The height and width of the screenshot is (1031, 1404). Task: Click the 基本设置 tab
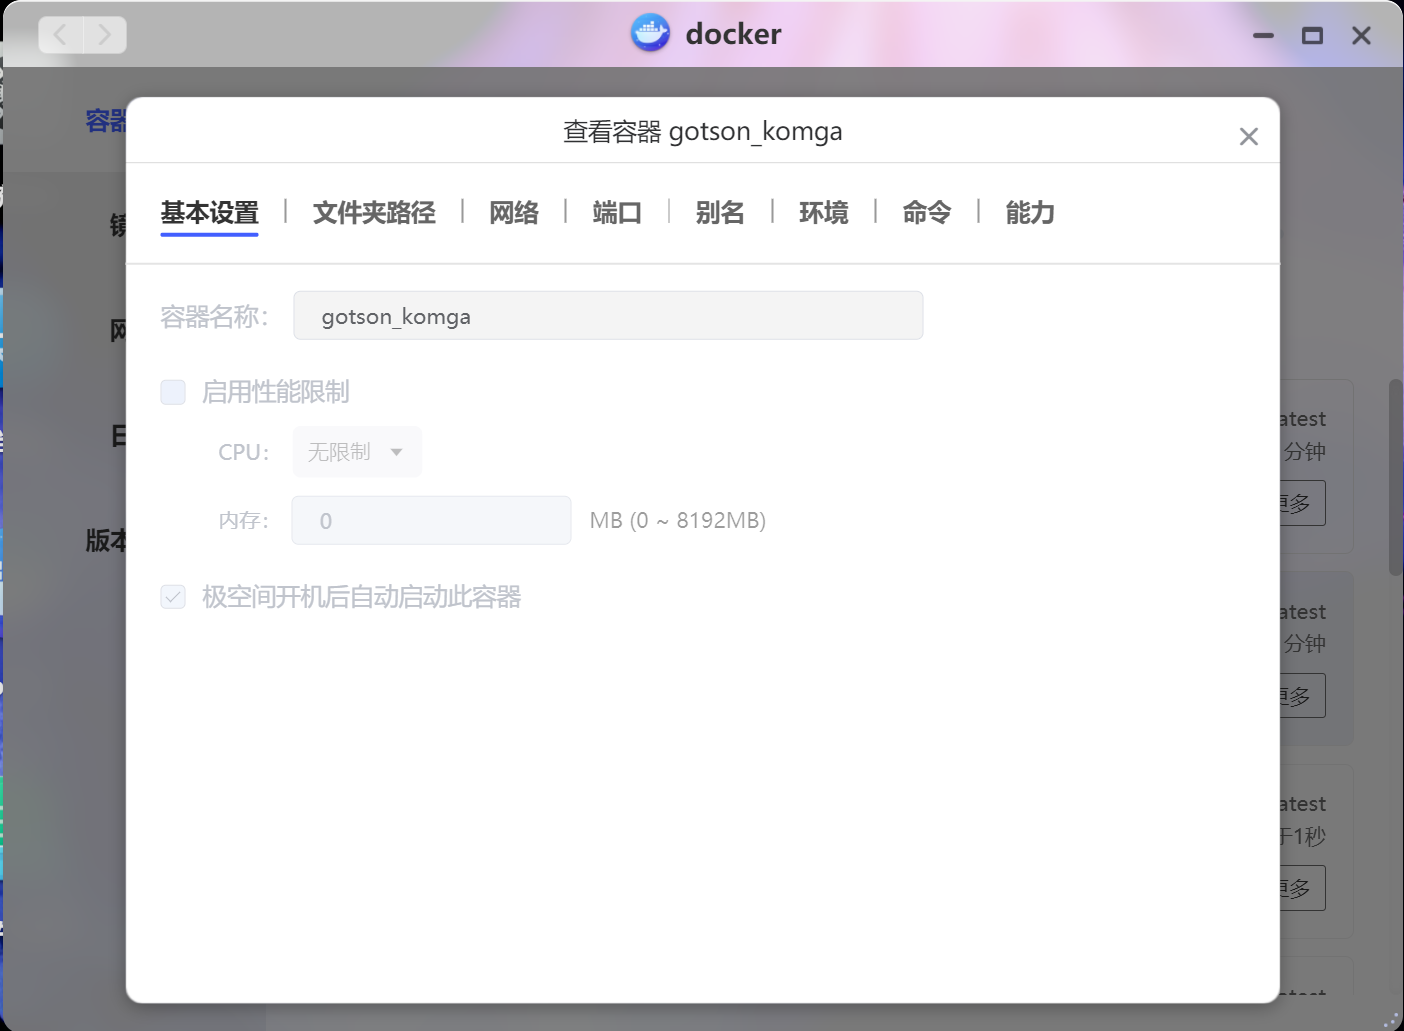tap(209, 213)
